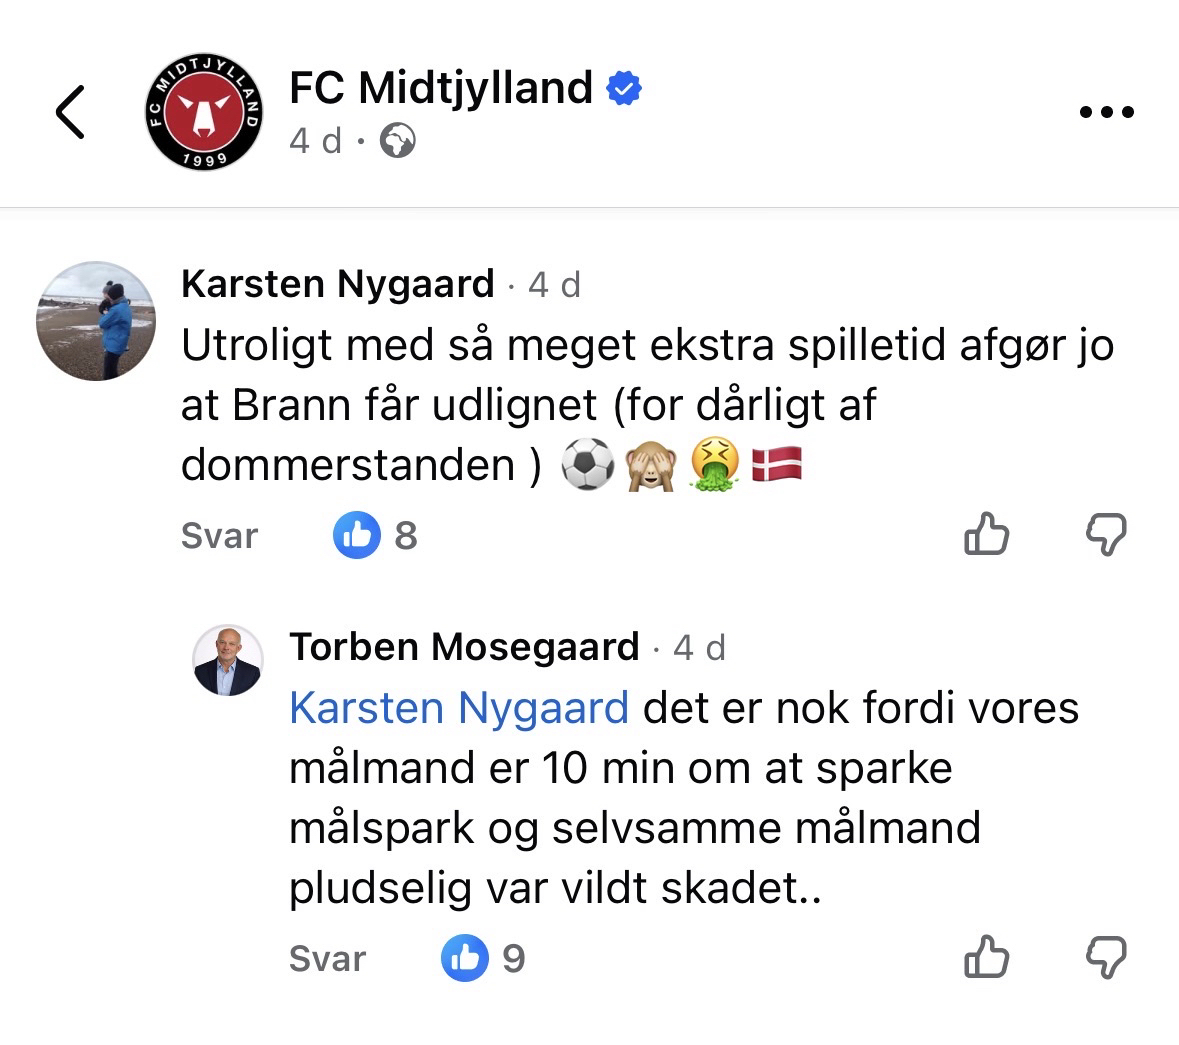Screen dimensions: 1179x1045
Task: Thumbs down Karsten Nygaard's comment
Action: (1106, 534)
